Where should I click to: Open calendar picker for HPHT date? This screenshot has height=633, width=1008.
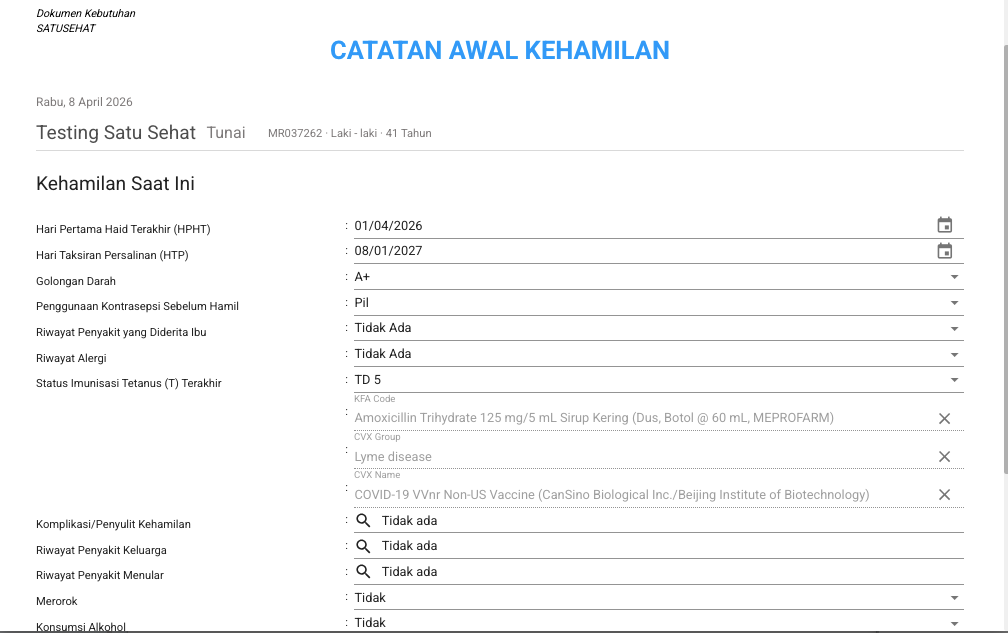(x=944, y=225)
